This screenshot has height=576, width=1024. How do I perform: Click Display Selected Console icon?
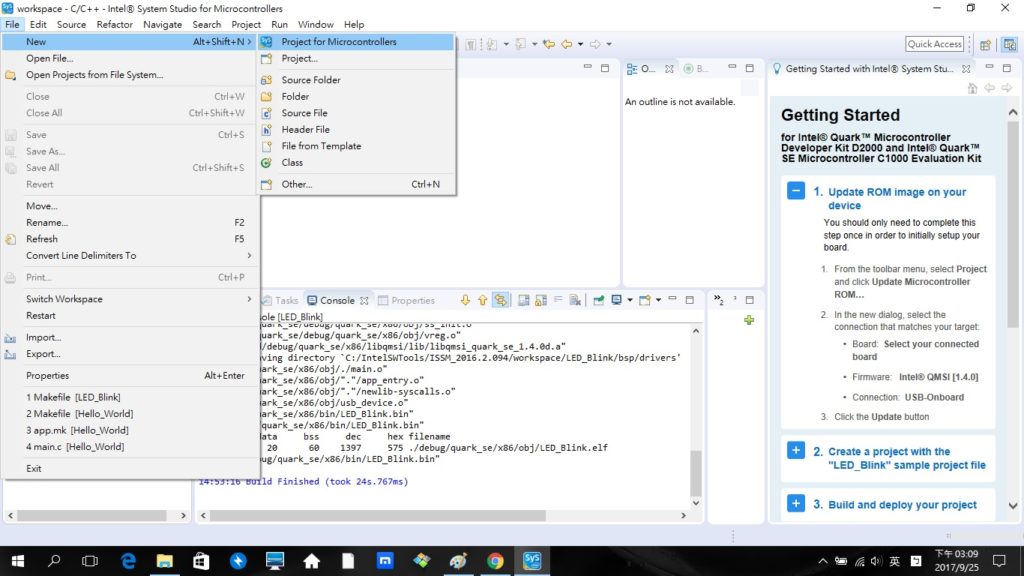coord(616,300)
